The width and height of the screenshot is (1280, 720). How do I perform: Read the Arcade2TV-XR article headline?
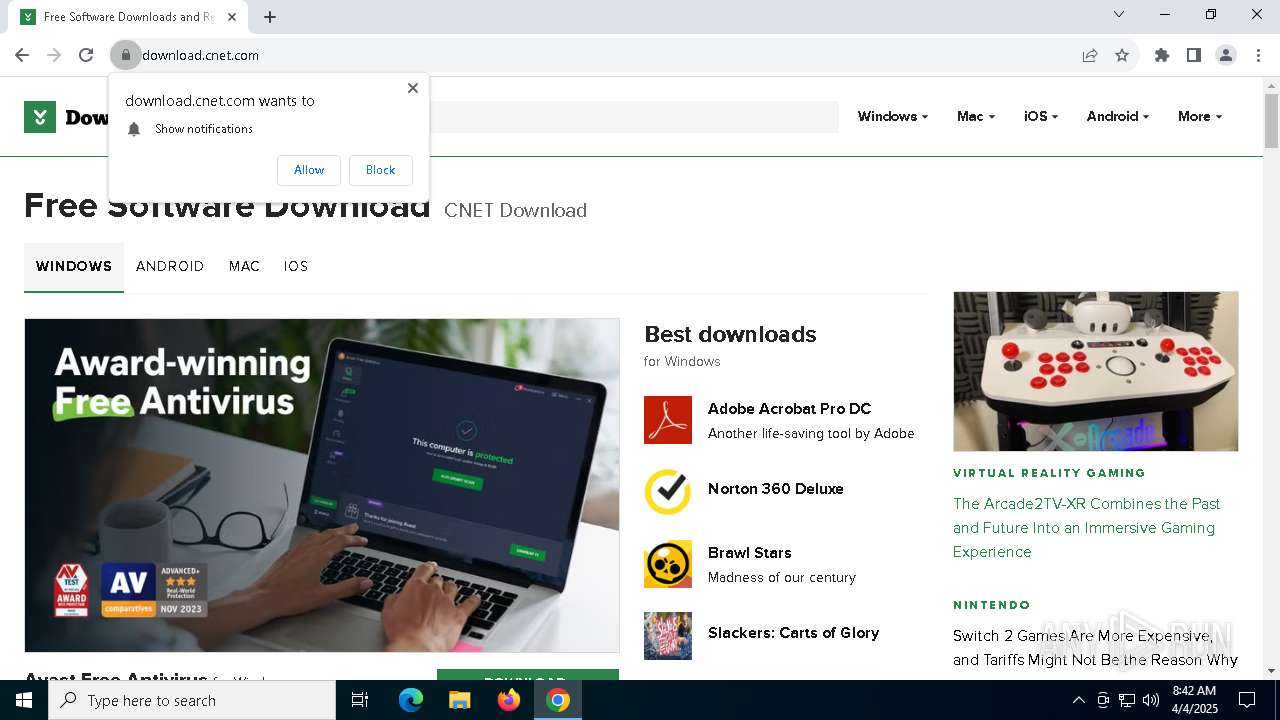1087,528
